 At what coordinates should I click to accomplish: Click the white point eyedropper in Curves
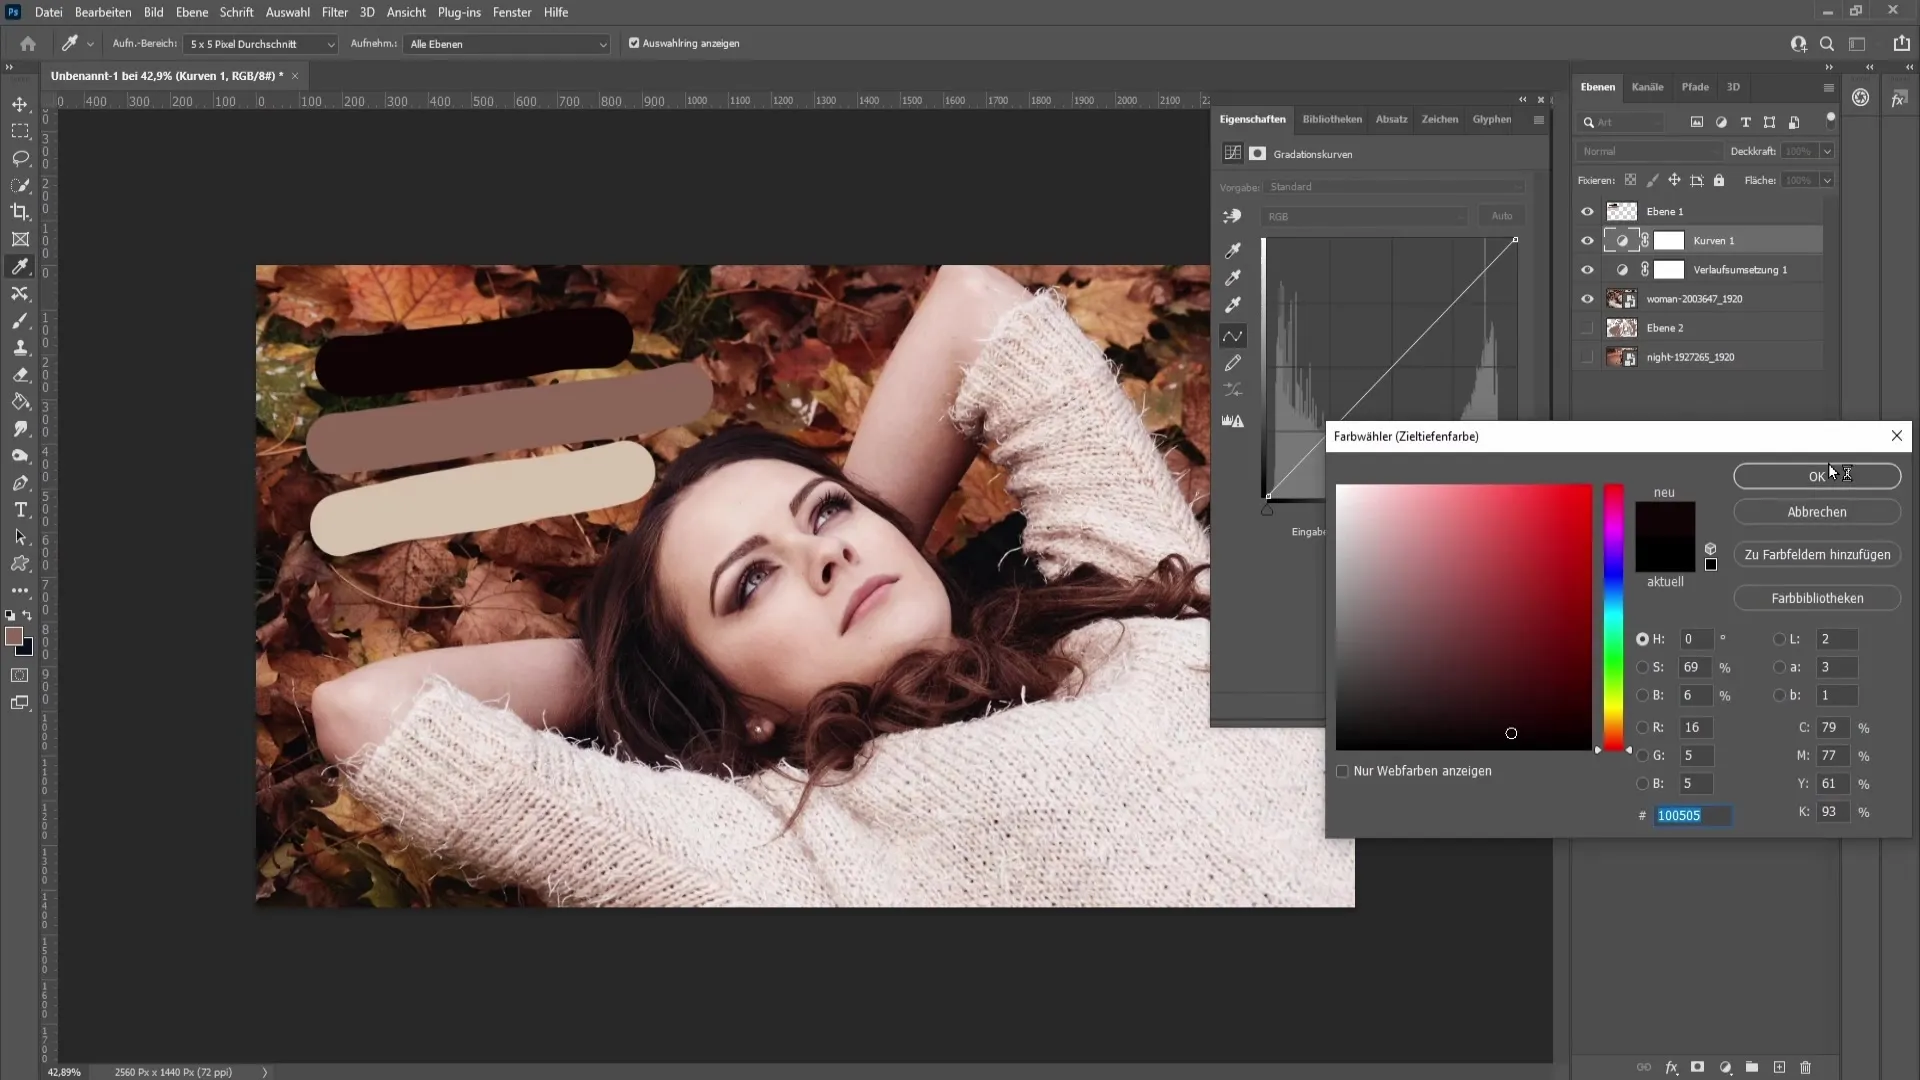(x=1233, y=305)
